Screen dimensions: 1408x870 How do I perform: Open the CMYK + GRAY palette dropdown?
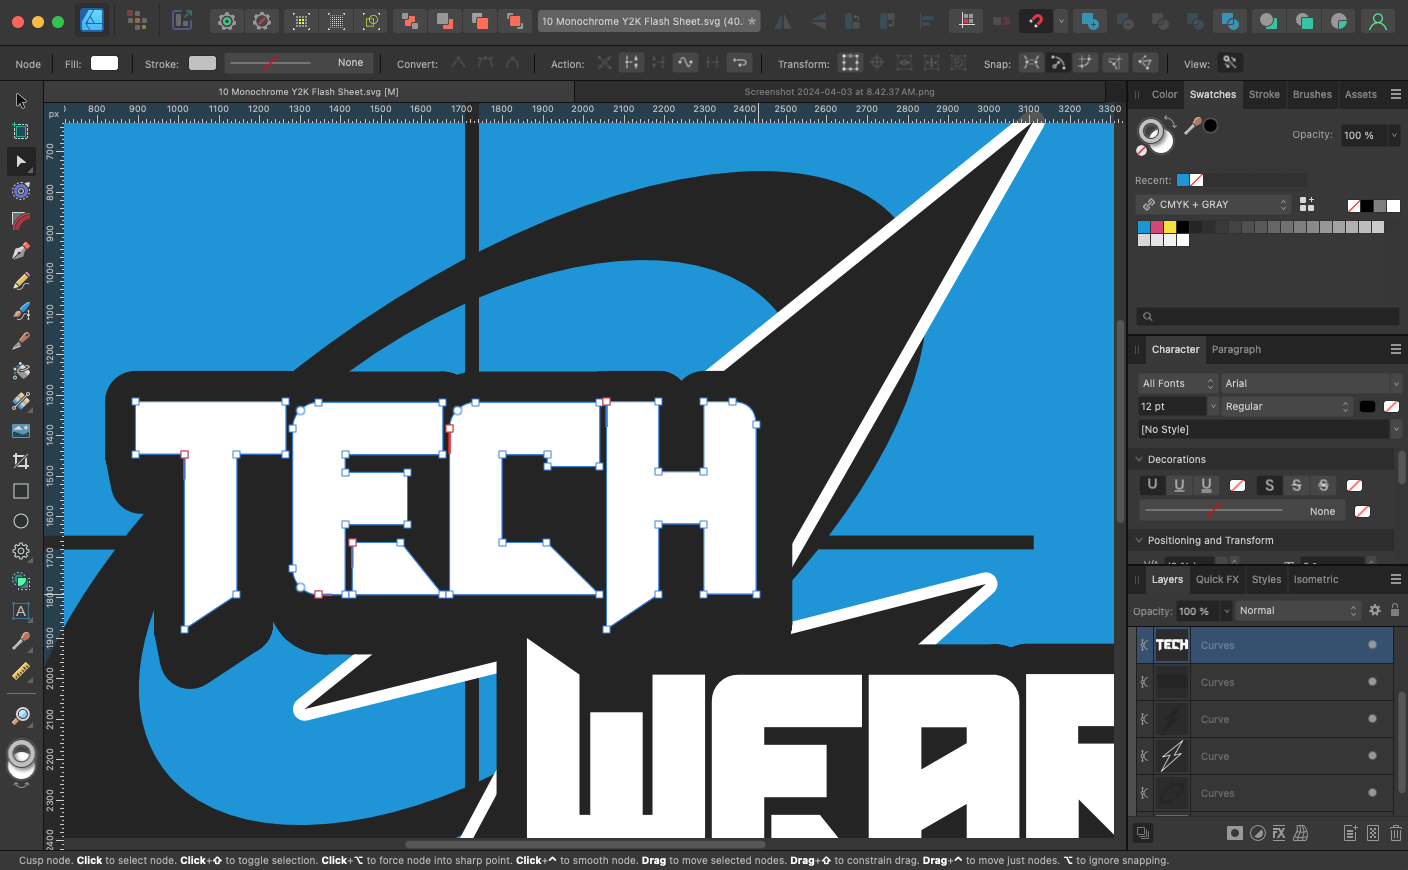1214,204
